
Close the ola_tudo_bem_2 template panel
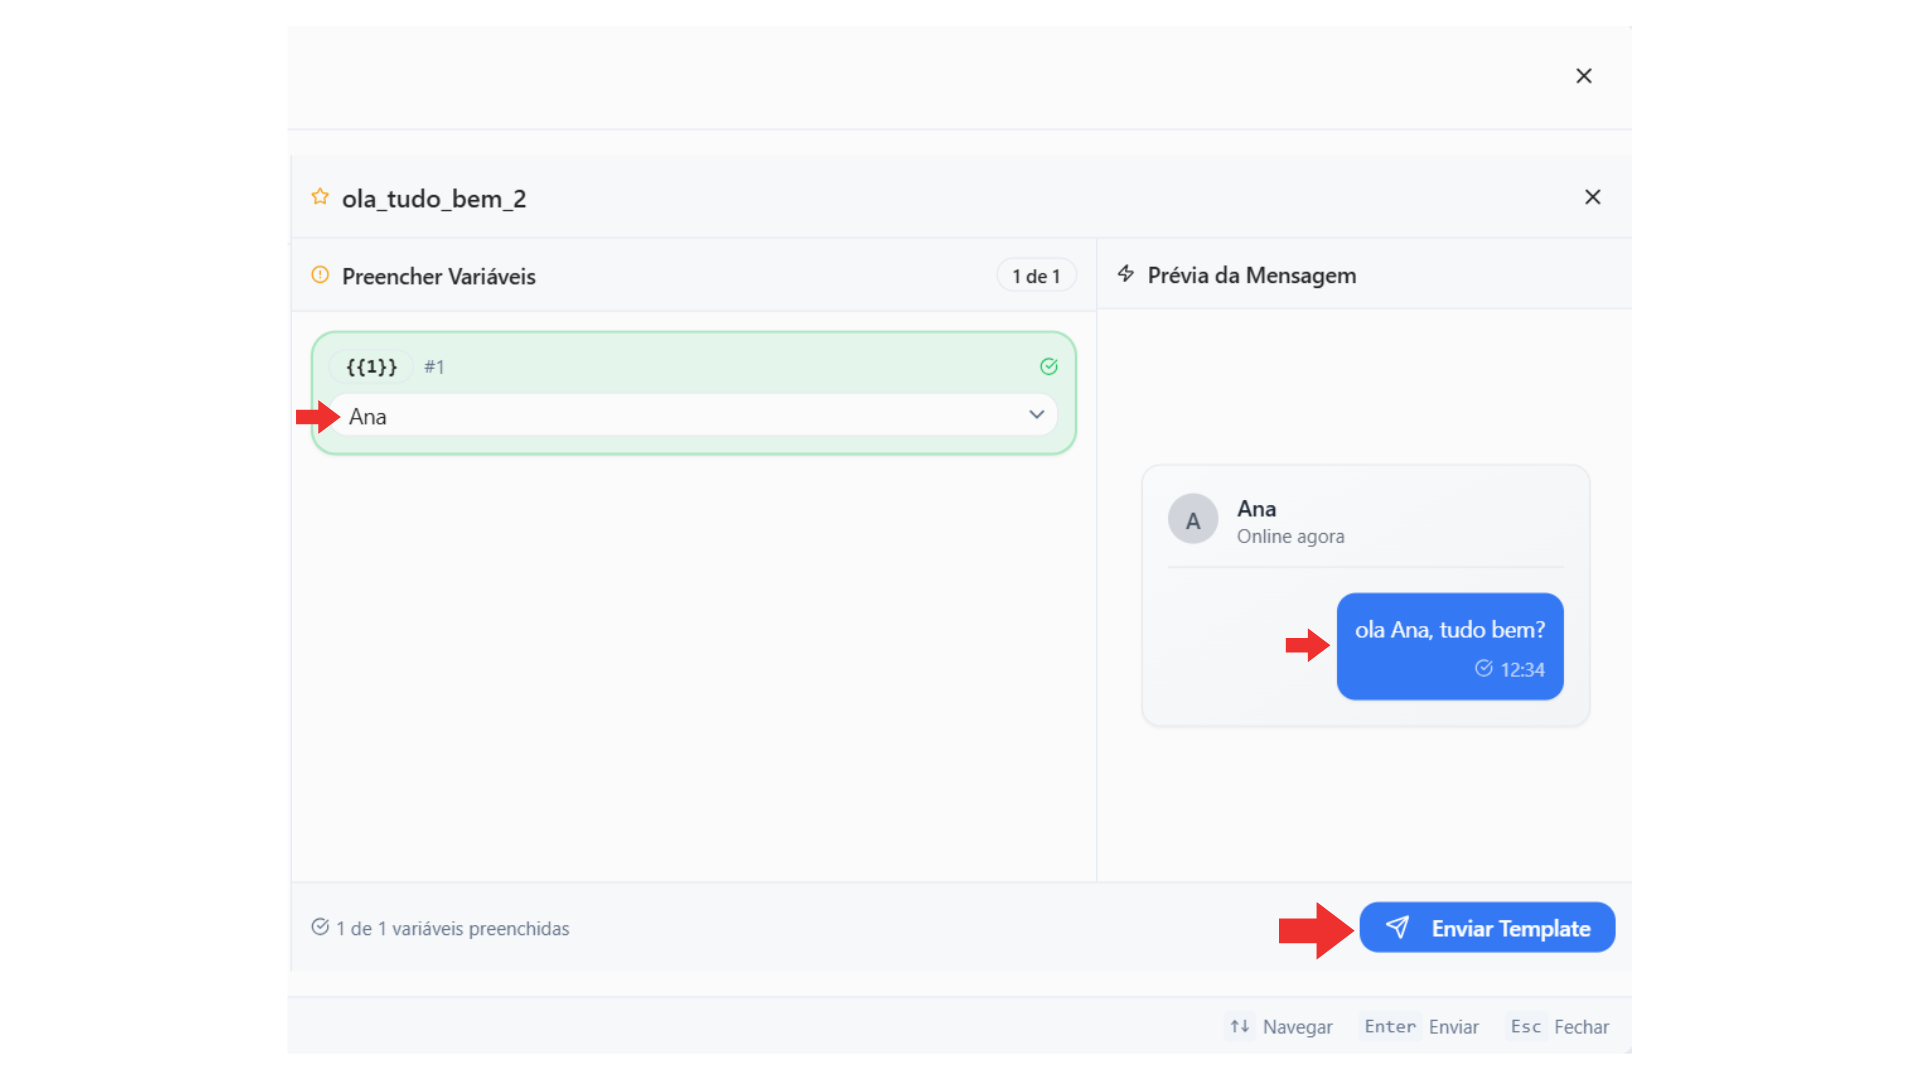[1593, 197]
